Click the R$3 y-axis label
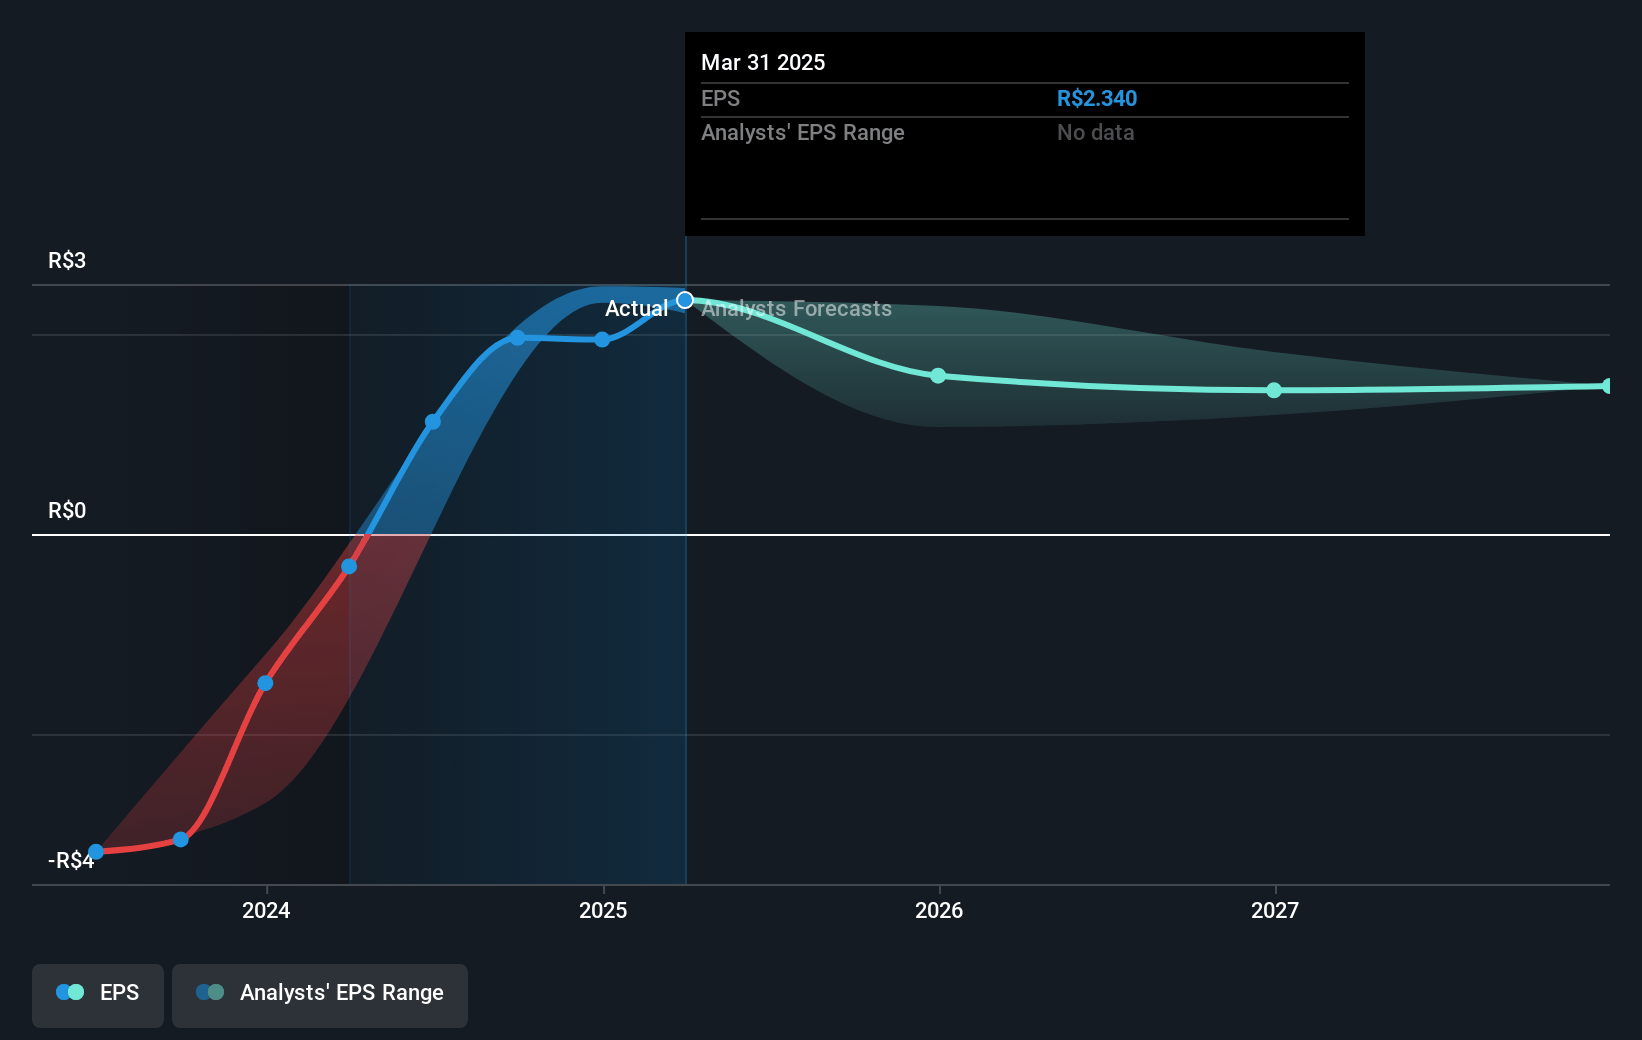Viewport: 1642px width, 1040px height. pyautogui.click(x=67, y=261)
